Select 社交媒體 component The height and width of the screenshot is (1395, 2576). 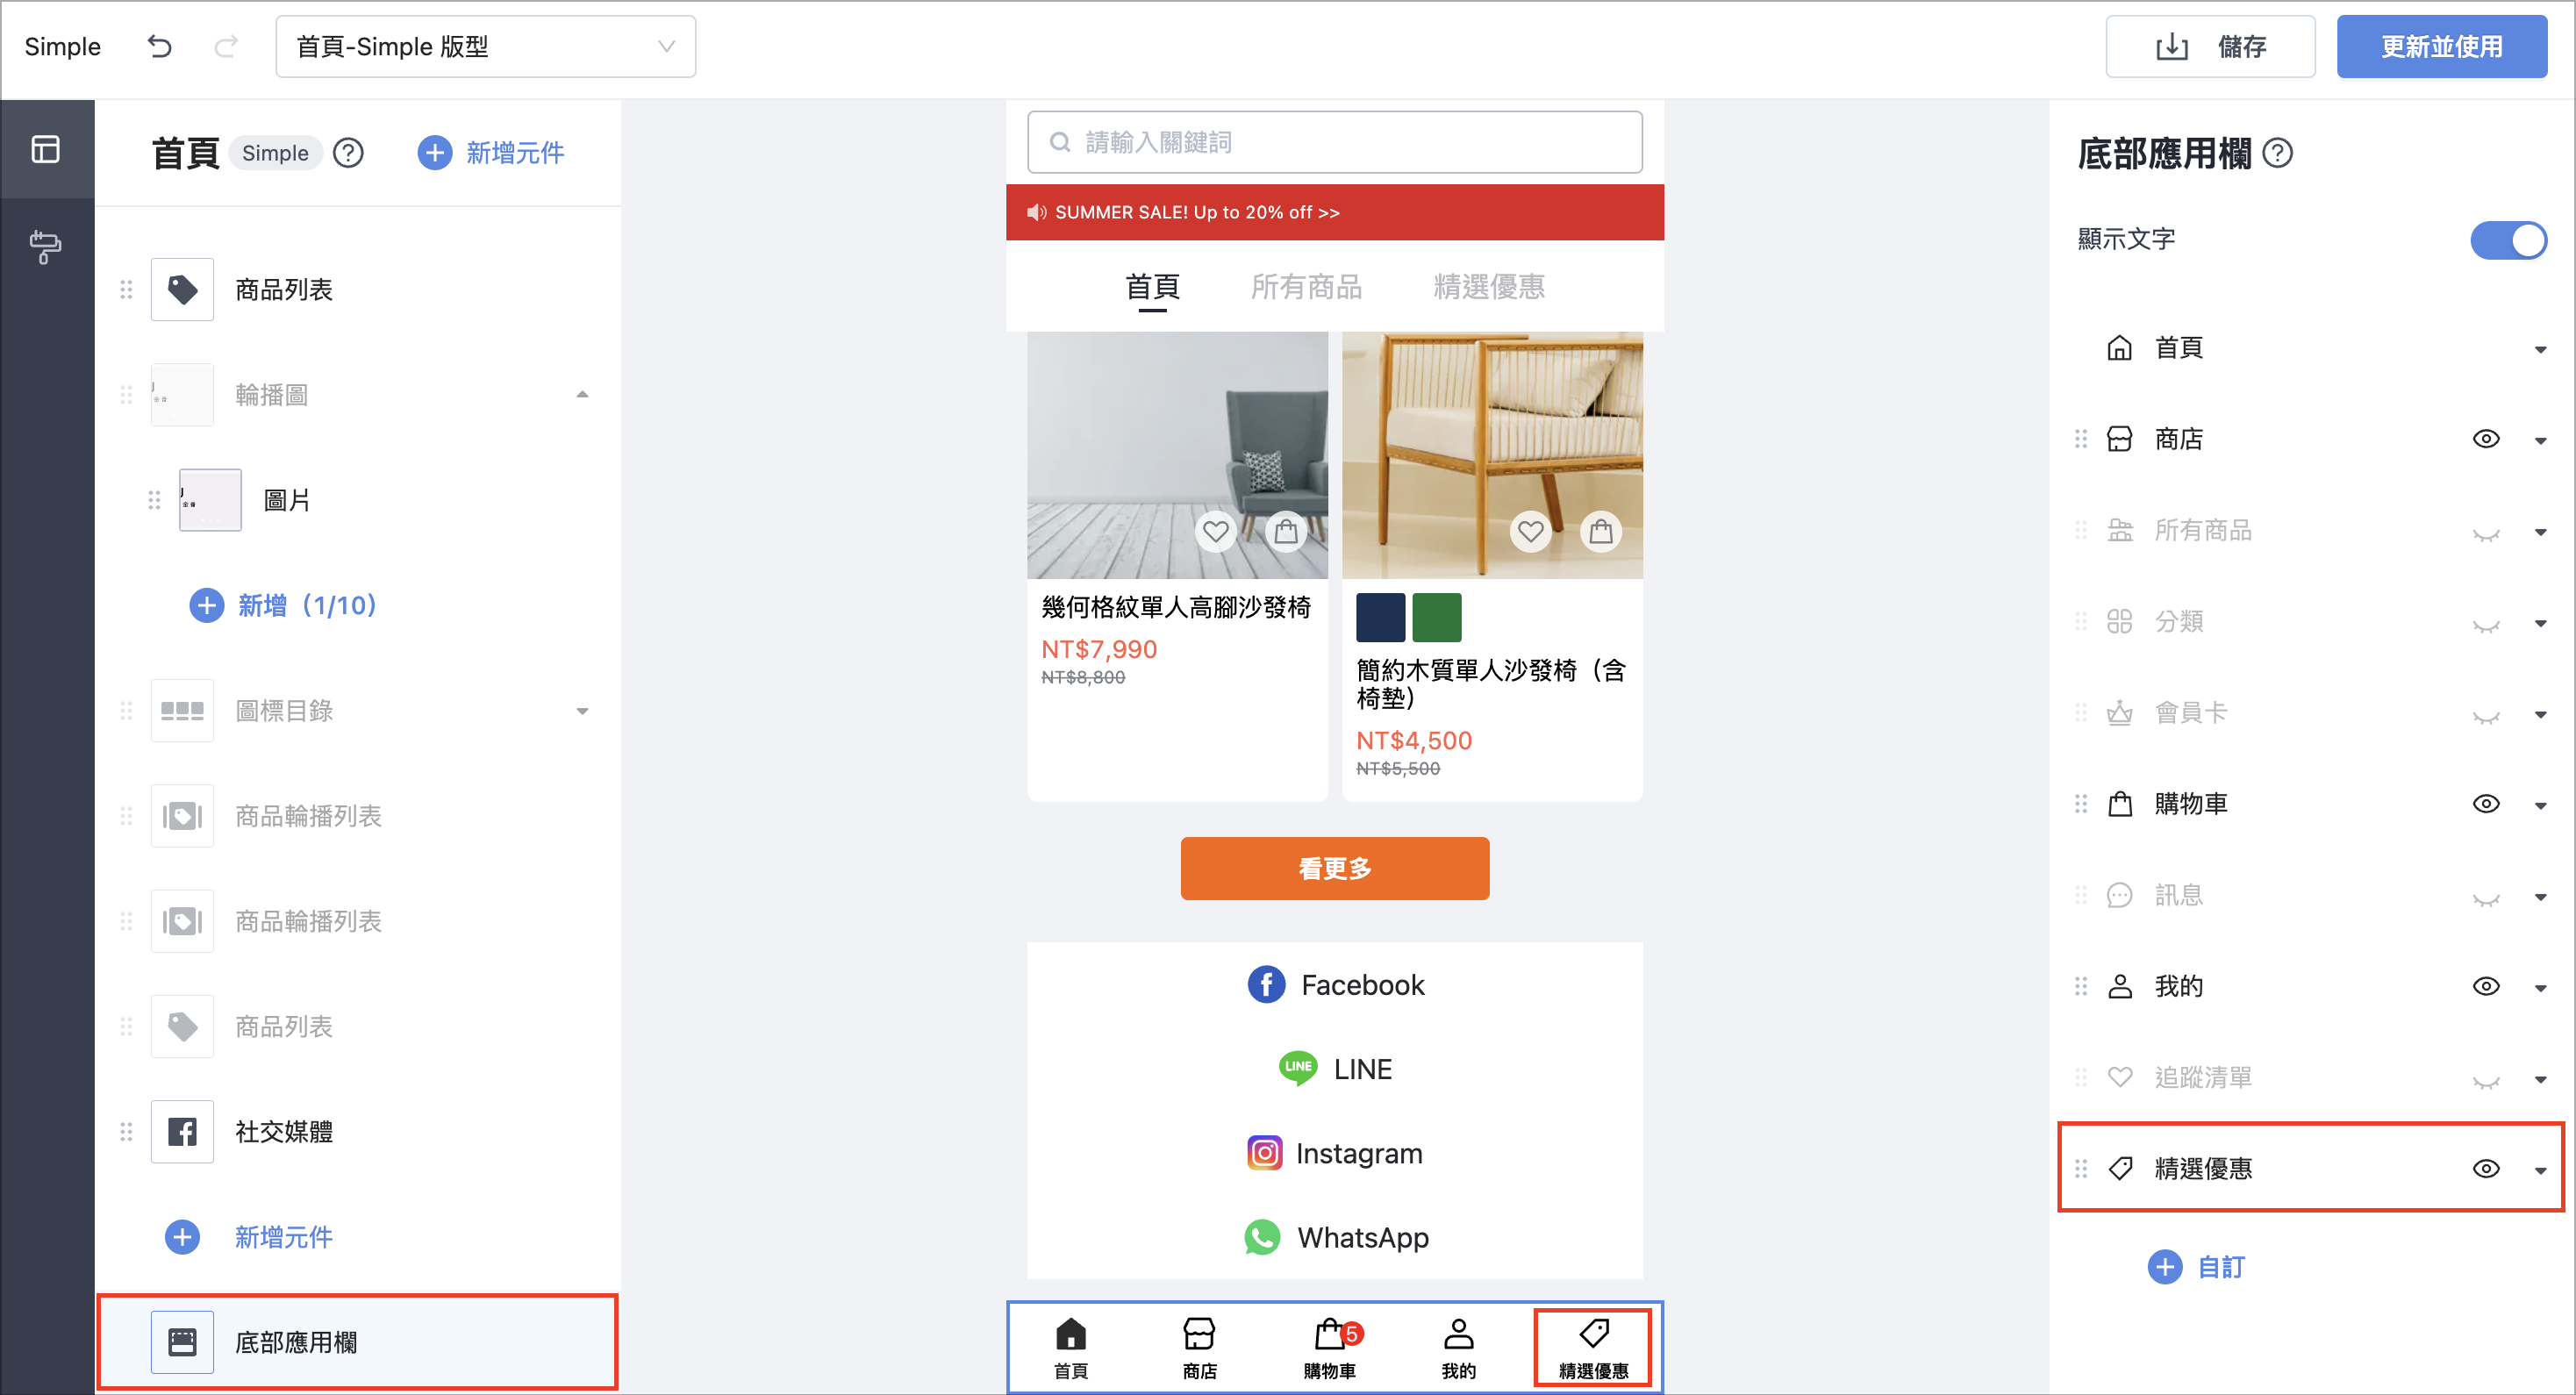coord(357,1132)
